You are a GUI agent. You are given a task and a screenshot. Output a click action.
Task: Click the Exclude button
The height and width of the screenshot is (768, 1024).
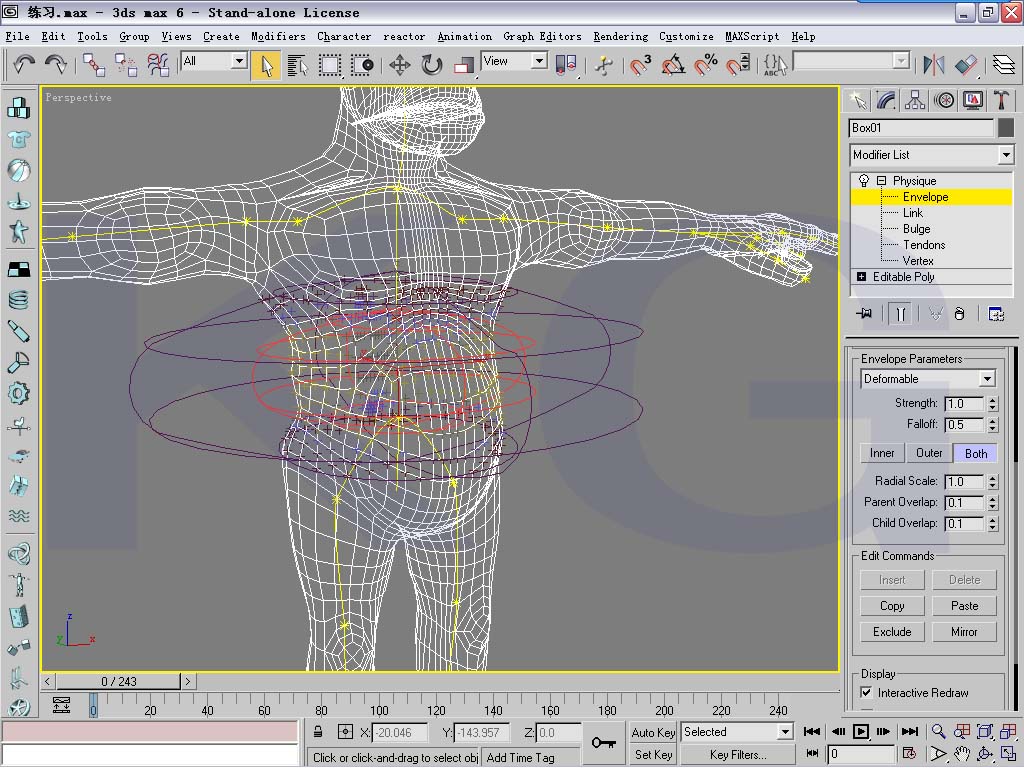click(x=892, y=632)
